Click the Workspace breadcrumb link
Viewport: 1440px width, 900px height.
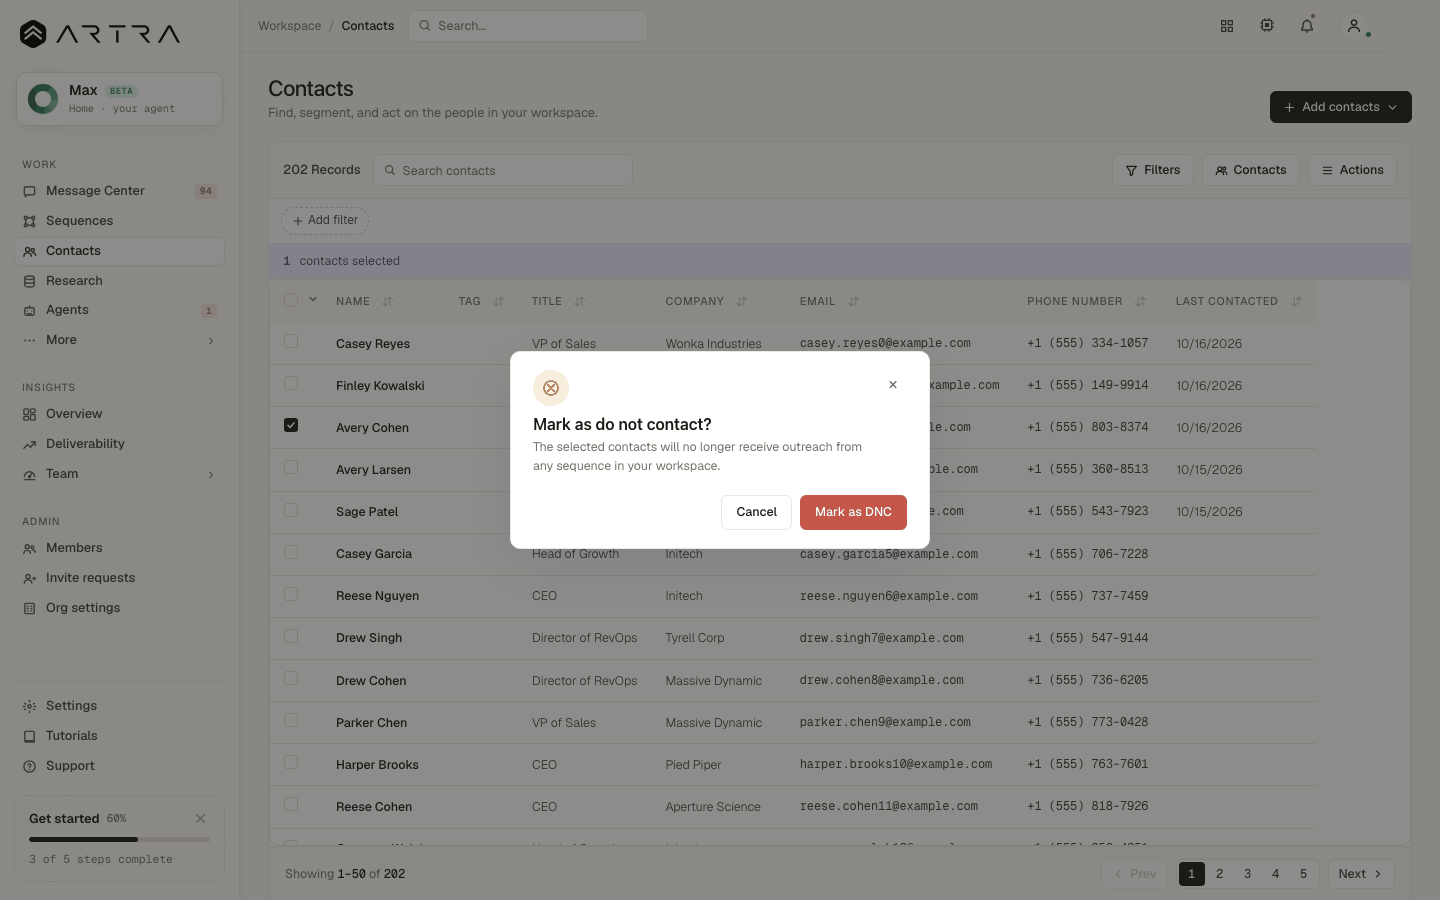coord(290,26)
